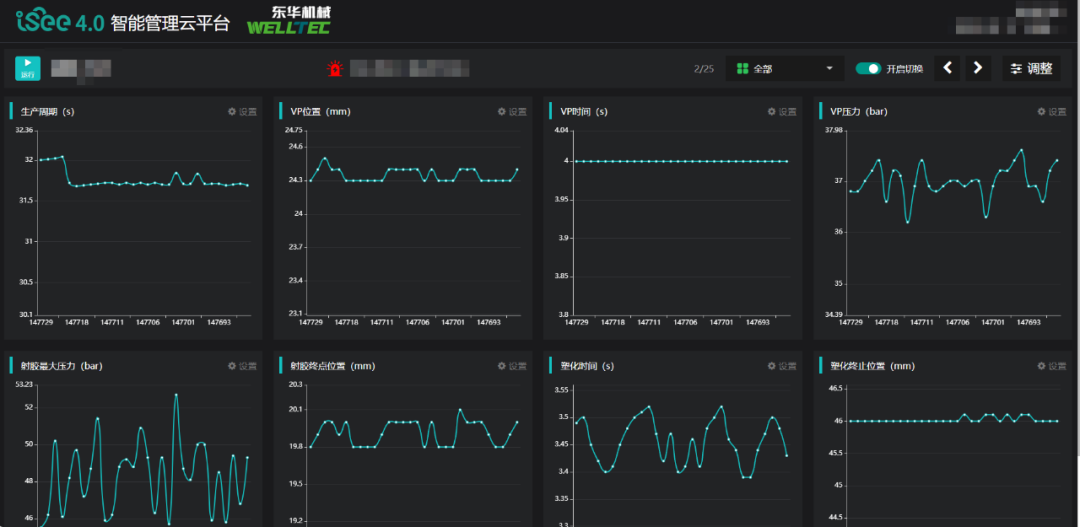Toggle the 开启切换 auto-switch
The width and height of the screenshot is (1080, 527).
click(x=868, y=69)
